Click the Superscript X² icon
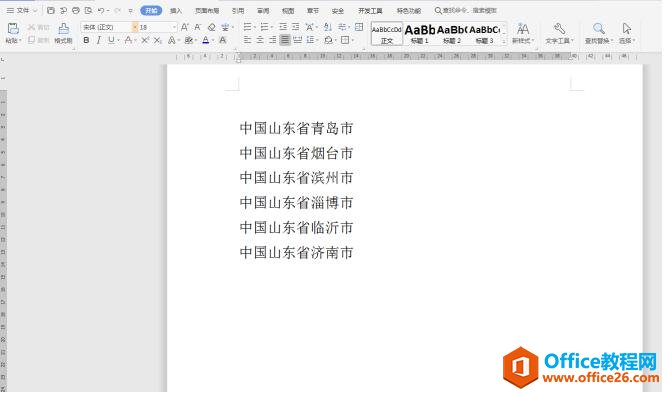The image size is (666, 395). (145, 40)
